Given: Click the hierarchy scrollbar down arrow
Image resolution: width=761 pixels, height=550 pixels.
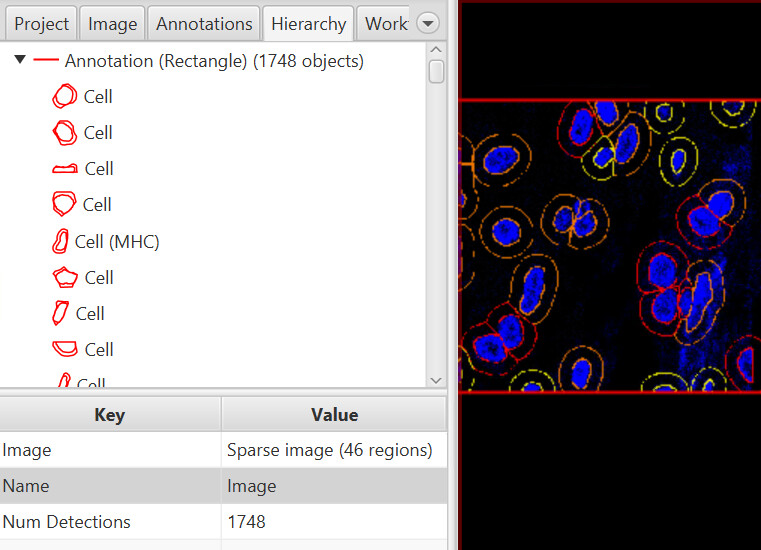Looking at the screenshot, I should coord(436,381).
